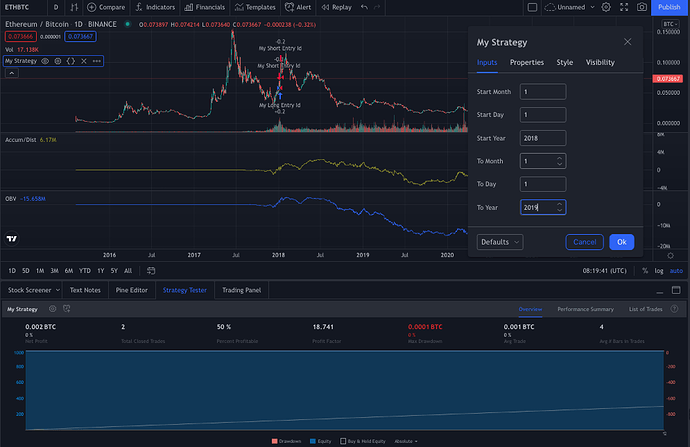This screenshot has height=447, width=690.
Task: Switch to the Inputs tab
Action: click(x=487, y=62)
